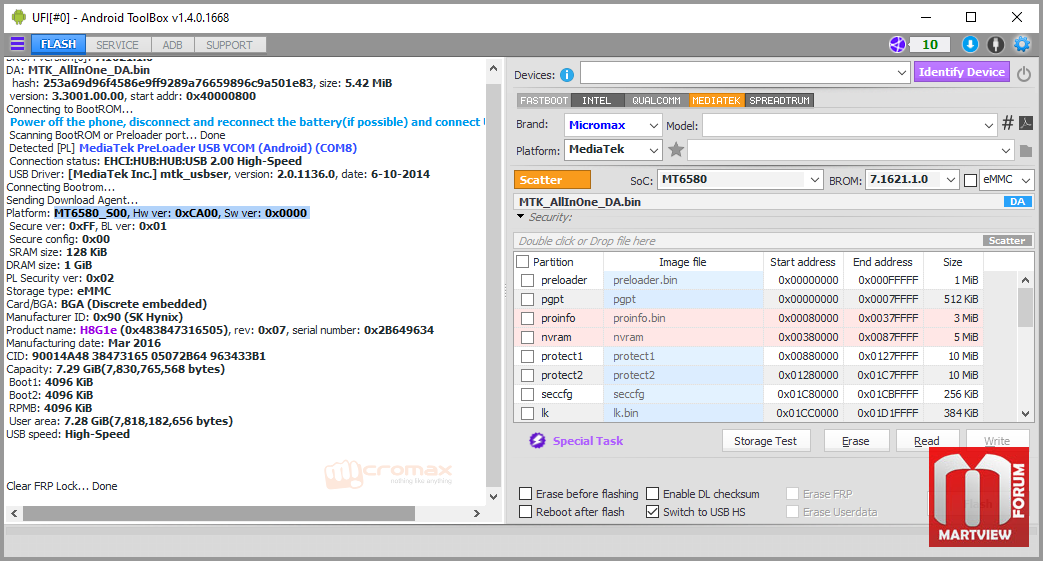The height and width of the screenshot is (561, 1043).
Task: Check the protect1 partition checkbox
Action: [527, 356]
